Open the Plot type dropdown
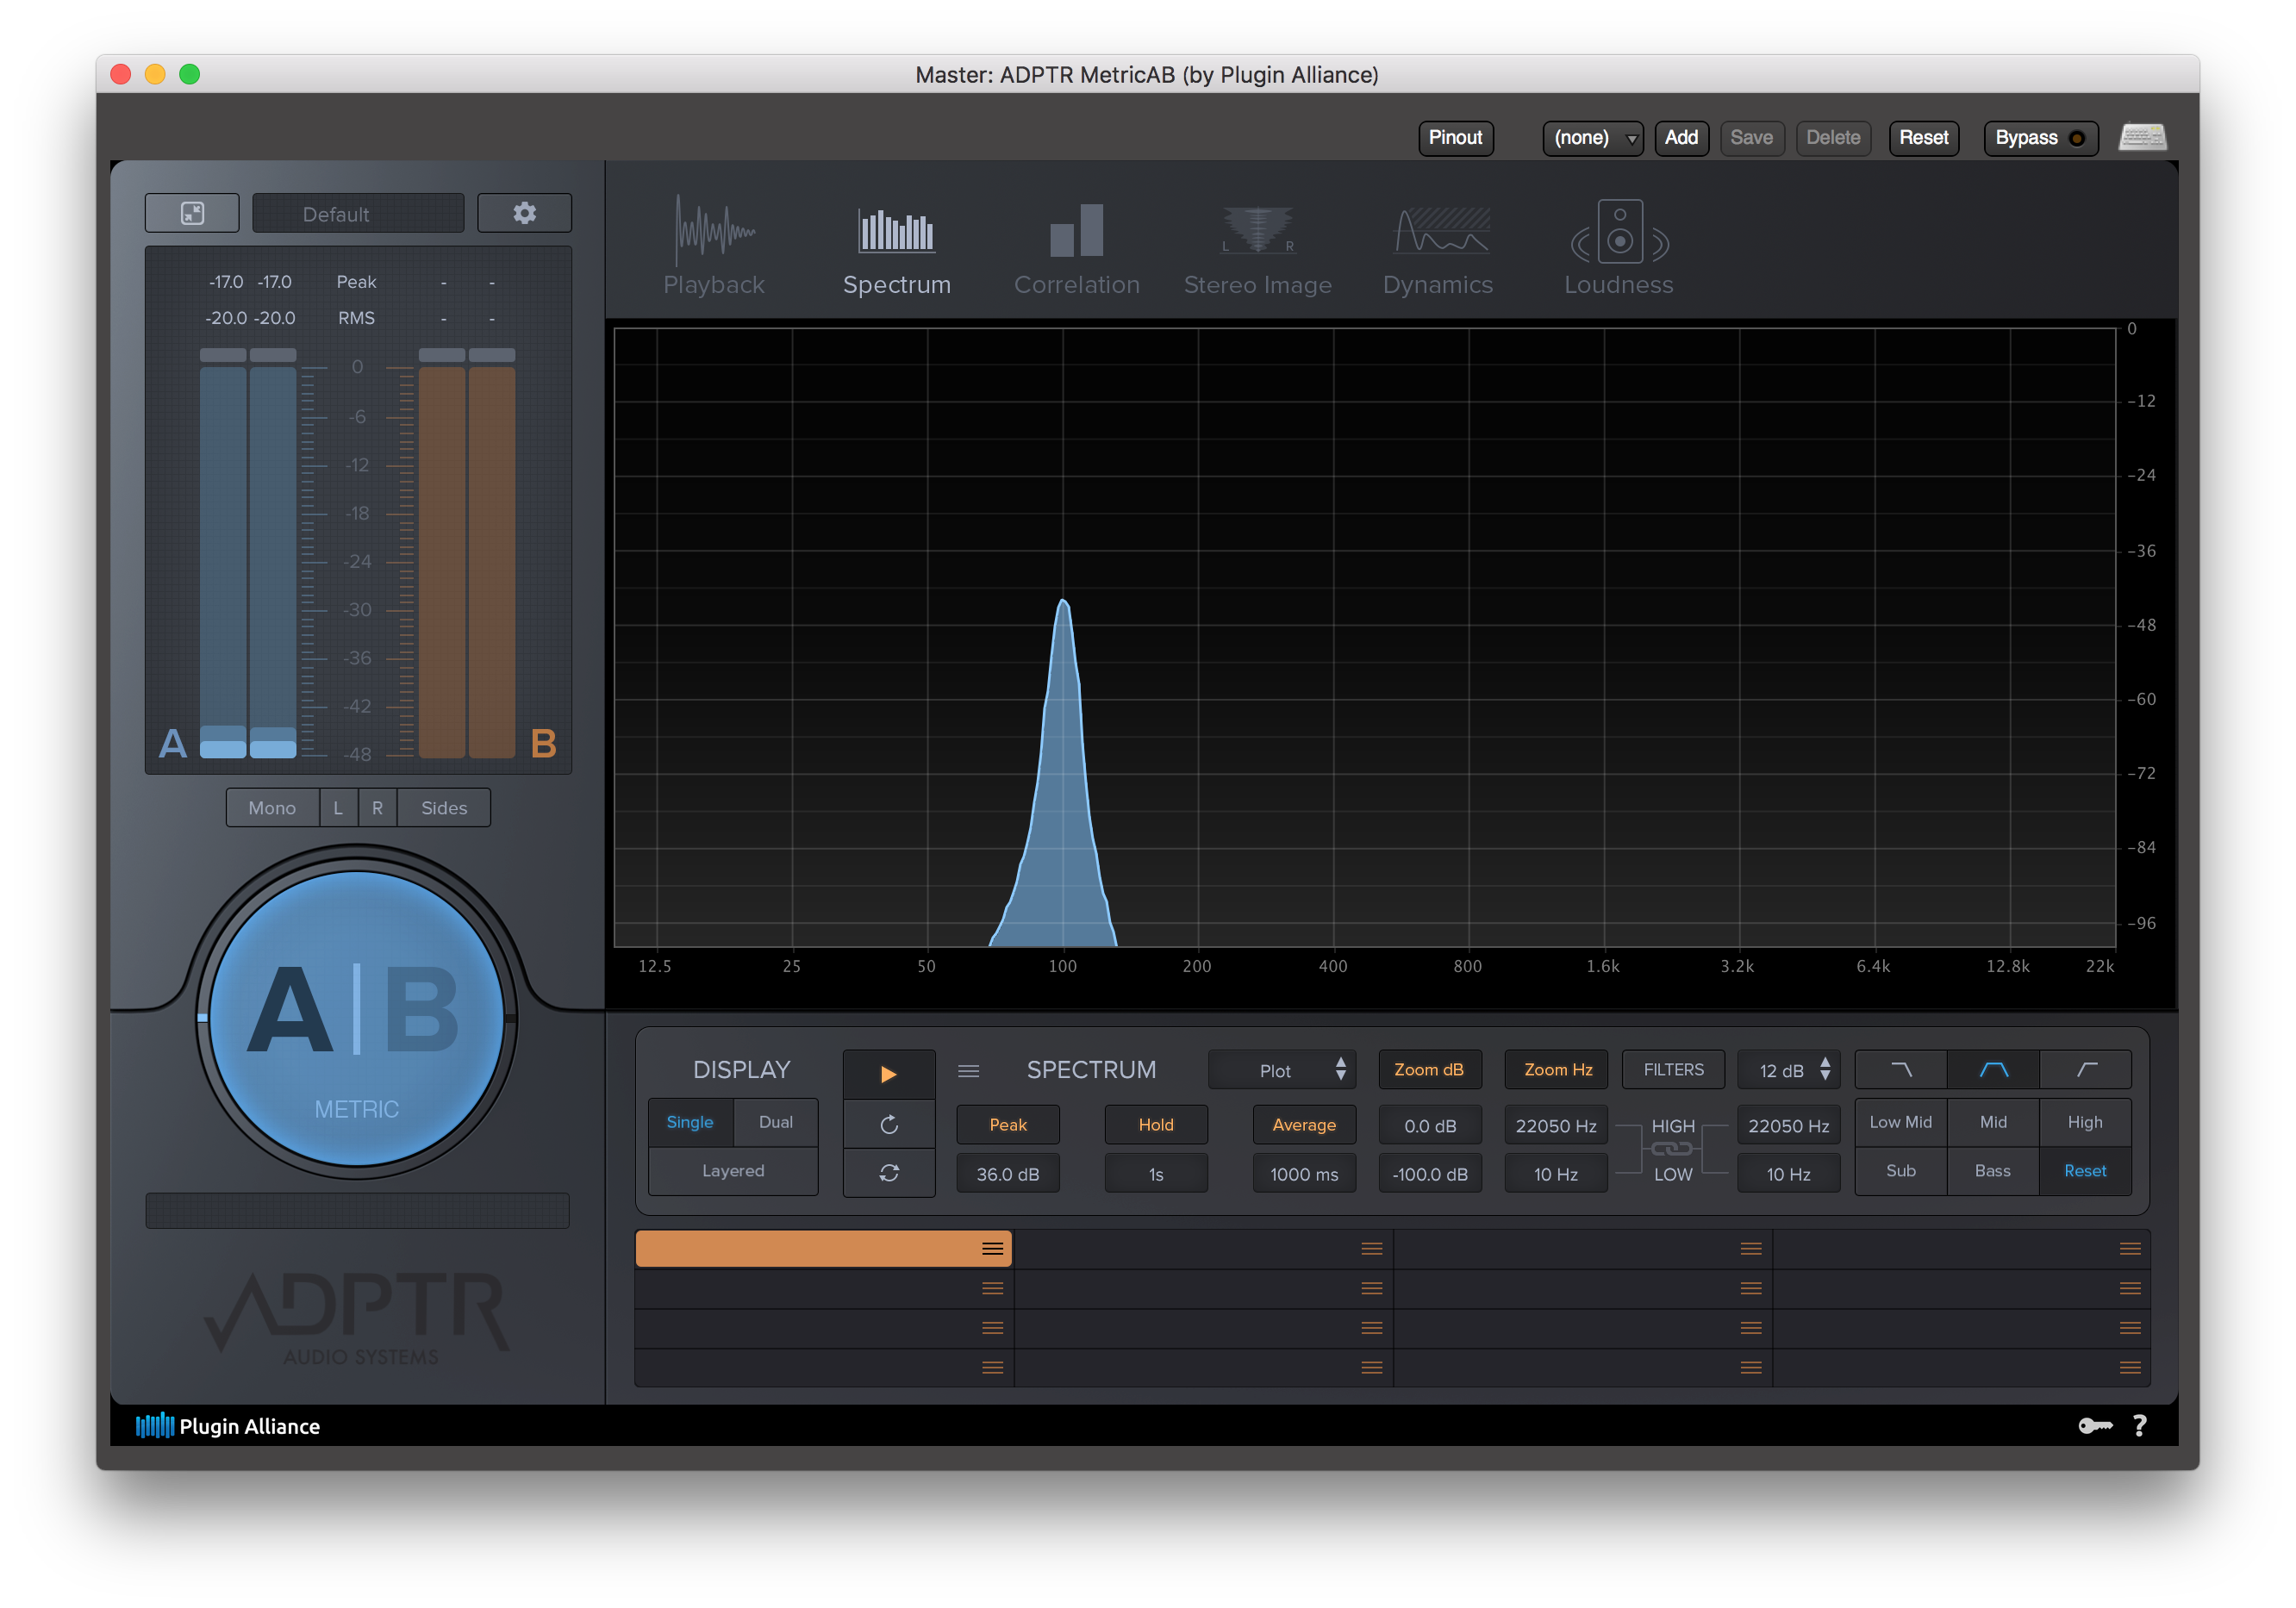This screenshot has height=1608, width=2296. pos(1282,1070)
